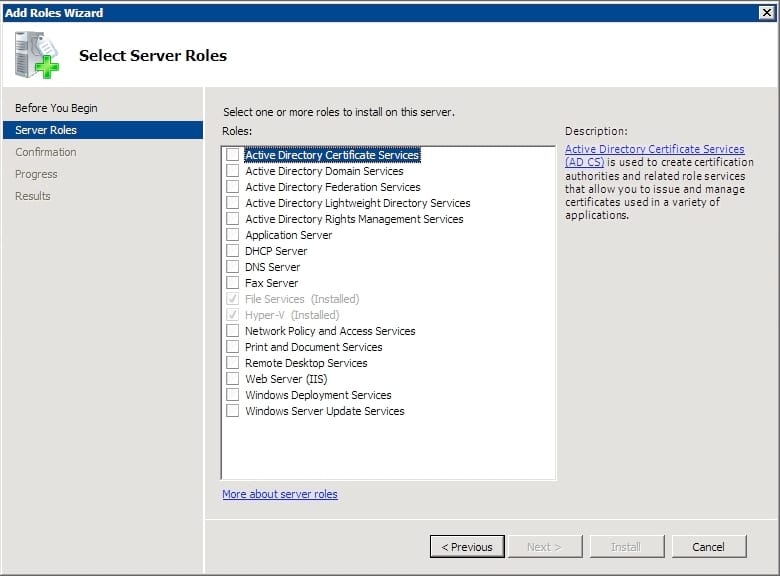
Task: Click the highlighted Active Directory Certificate Services label
Action: click(332, 155)
